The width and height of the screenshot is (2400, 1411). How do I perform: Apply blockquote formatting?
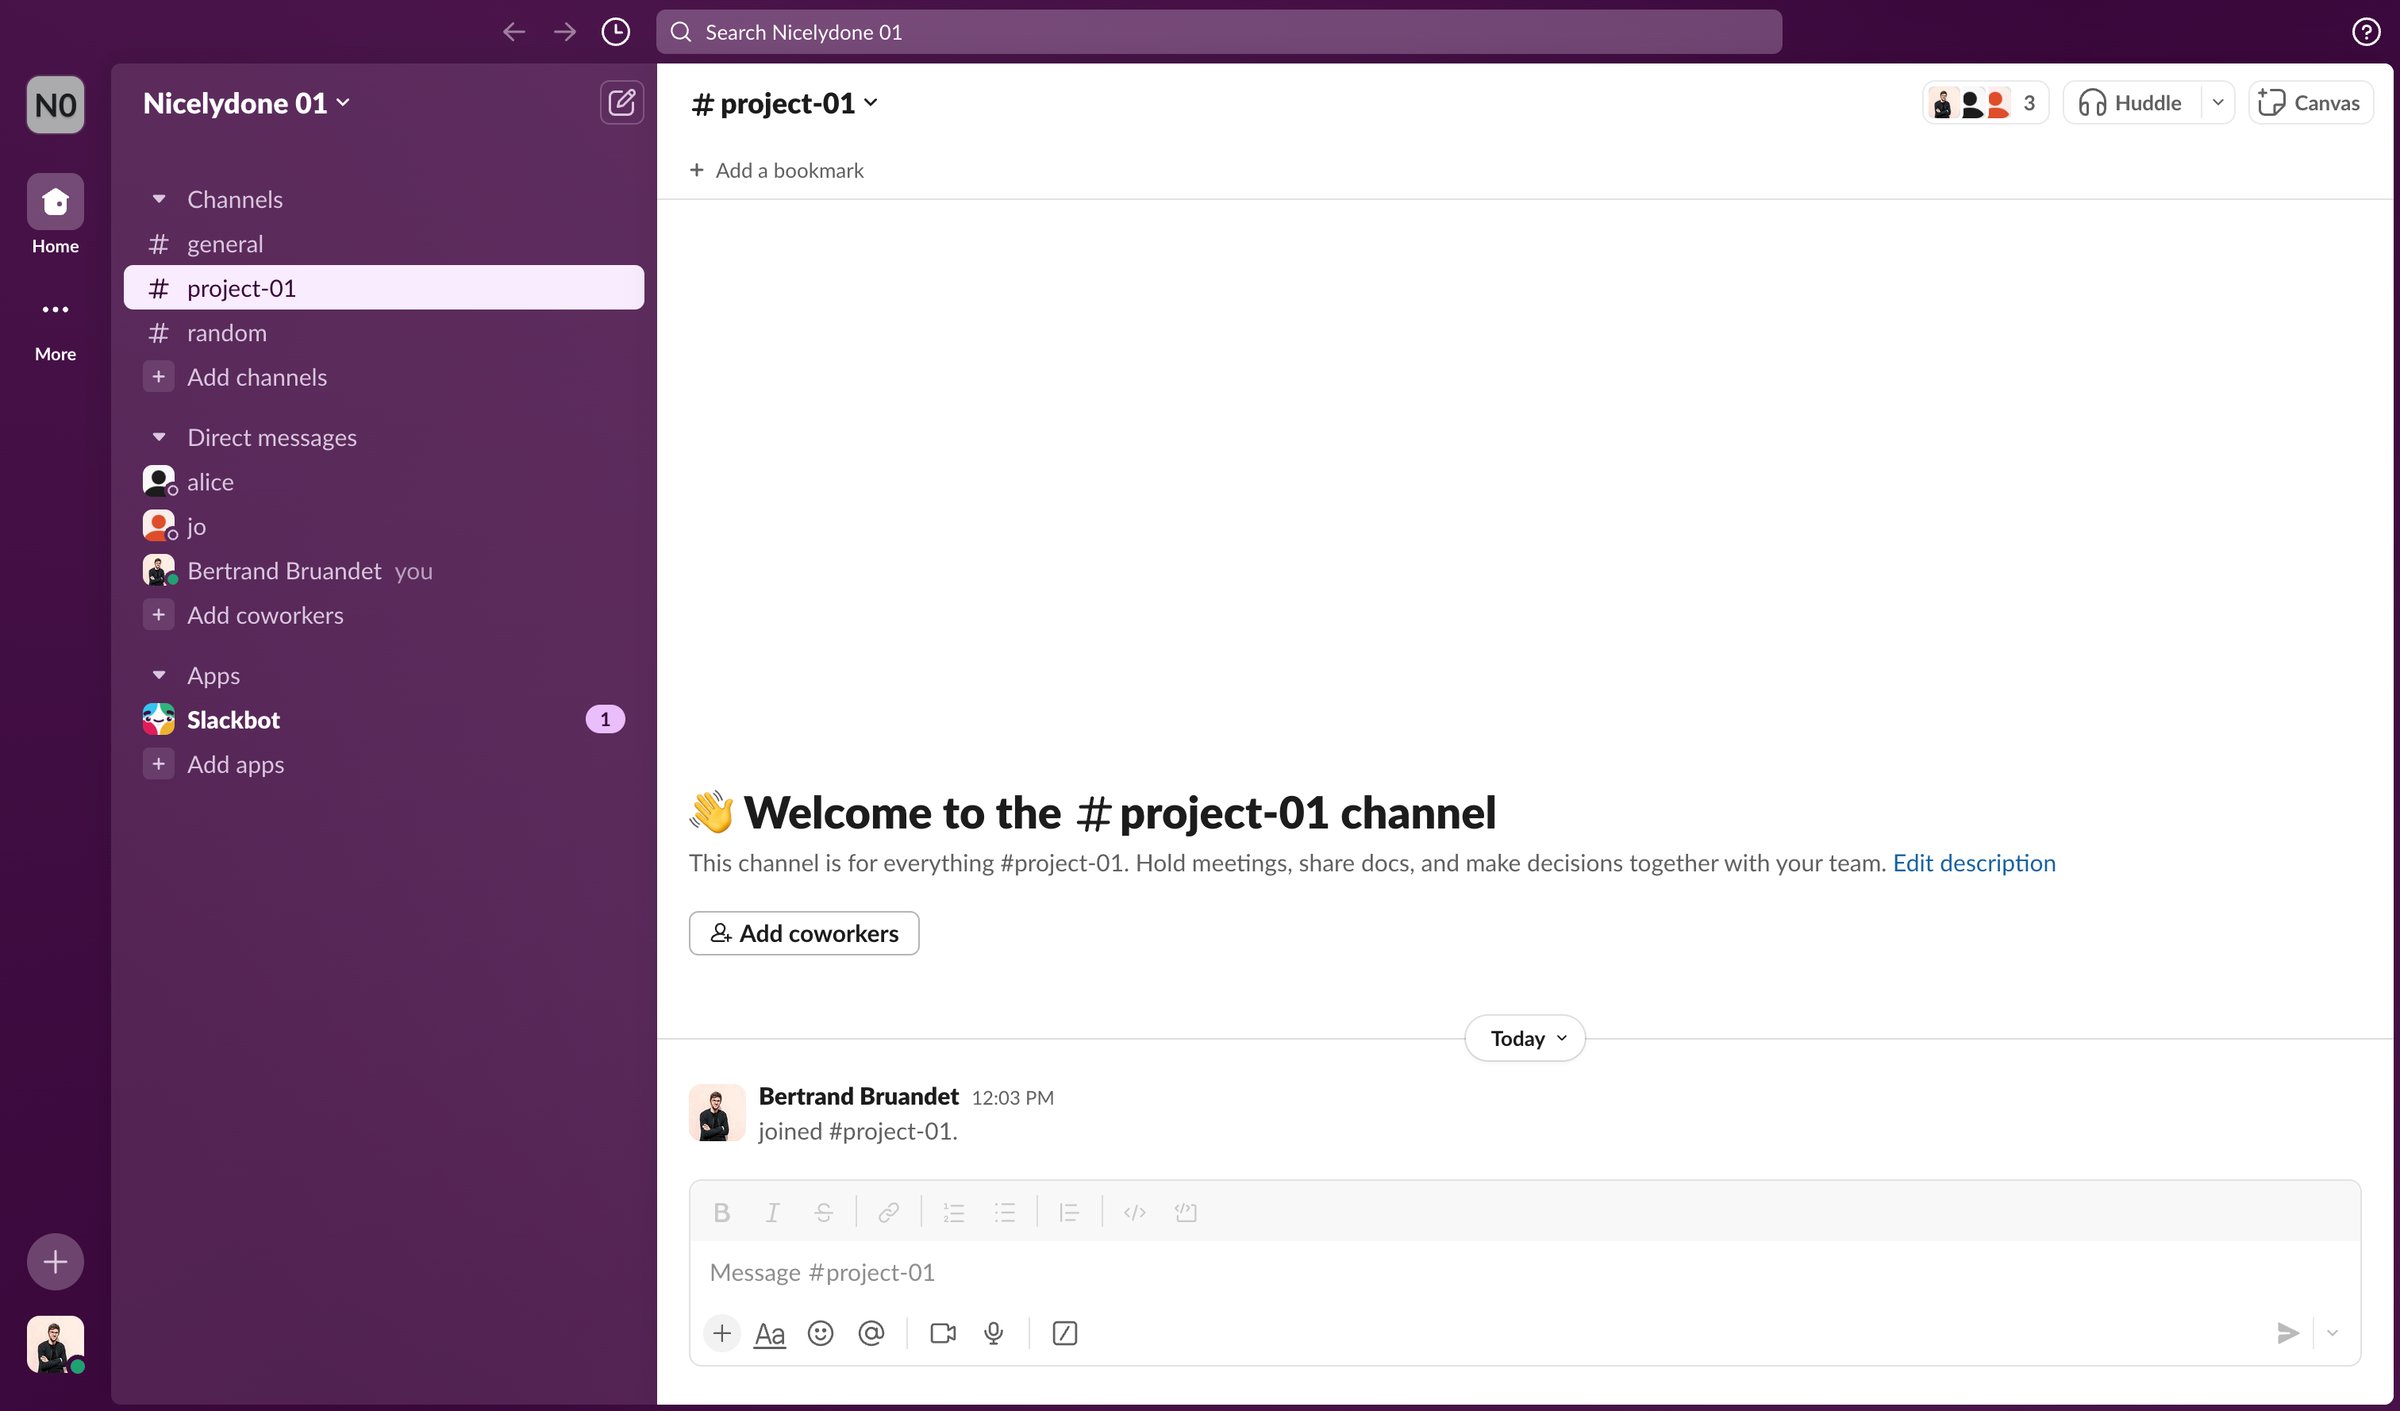1069,1213
